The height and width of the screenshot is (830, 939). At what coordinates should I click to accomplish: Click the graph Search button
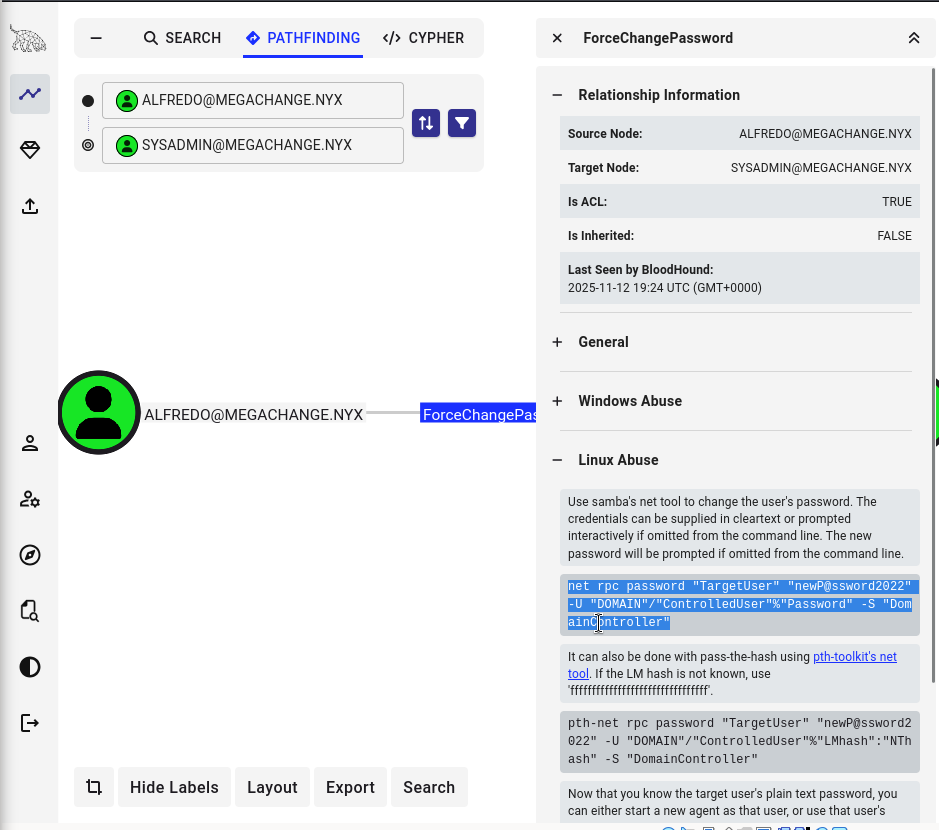pos(429,787)
